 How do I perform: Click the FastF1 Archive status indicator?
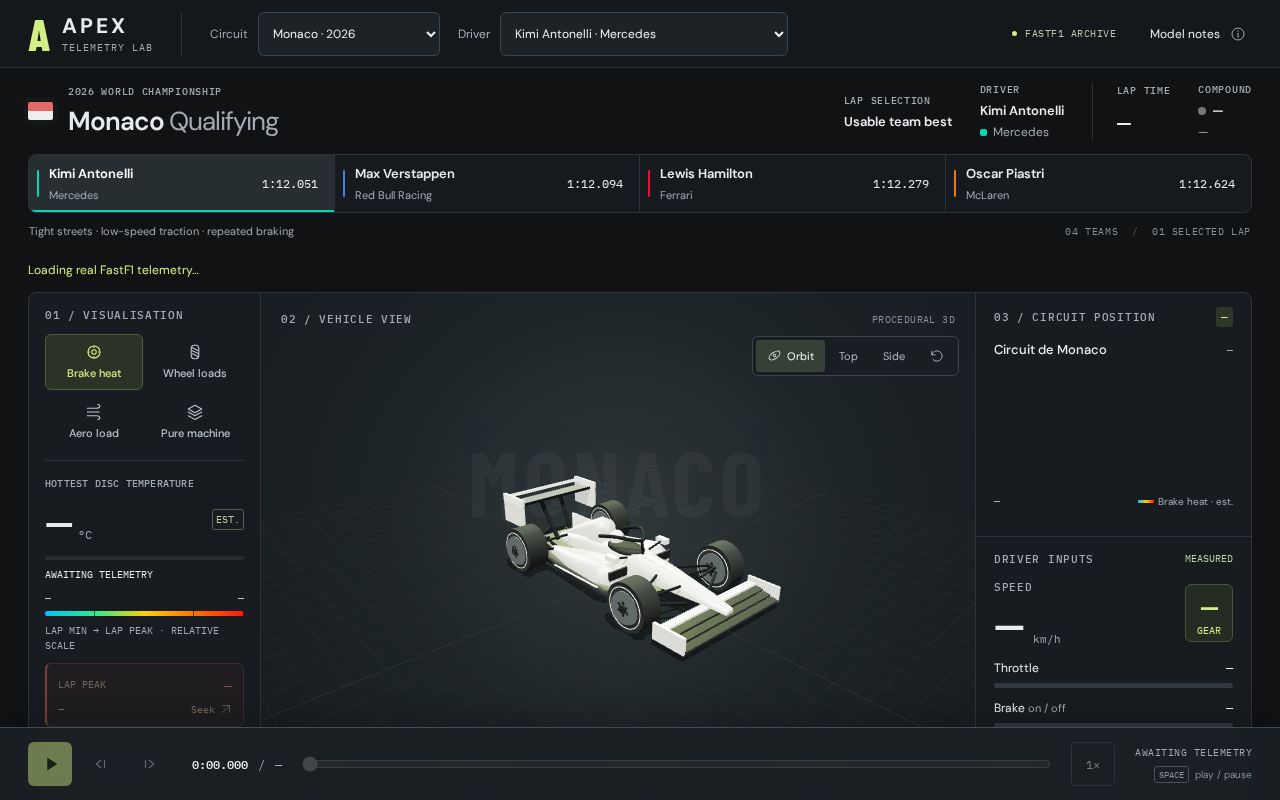[1064, 34]
